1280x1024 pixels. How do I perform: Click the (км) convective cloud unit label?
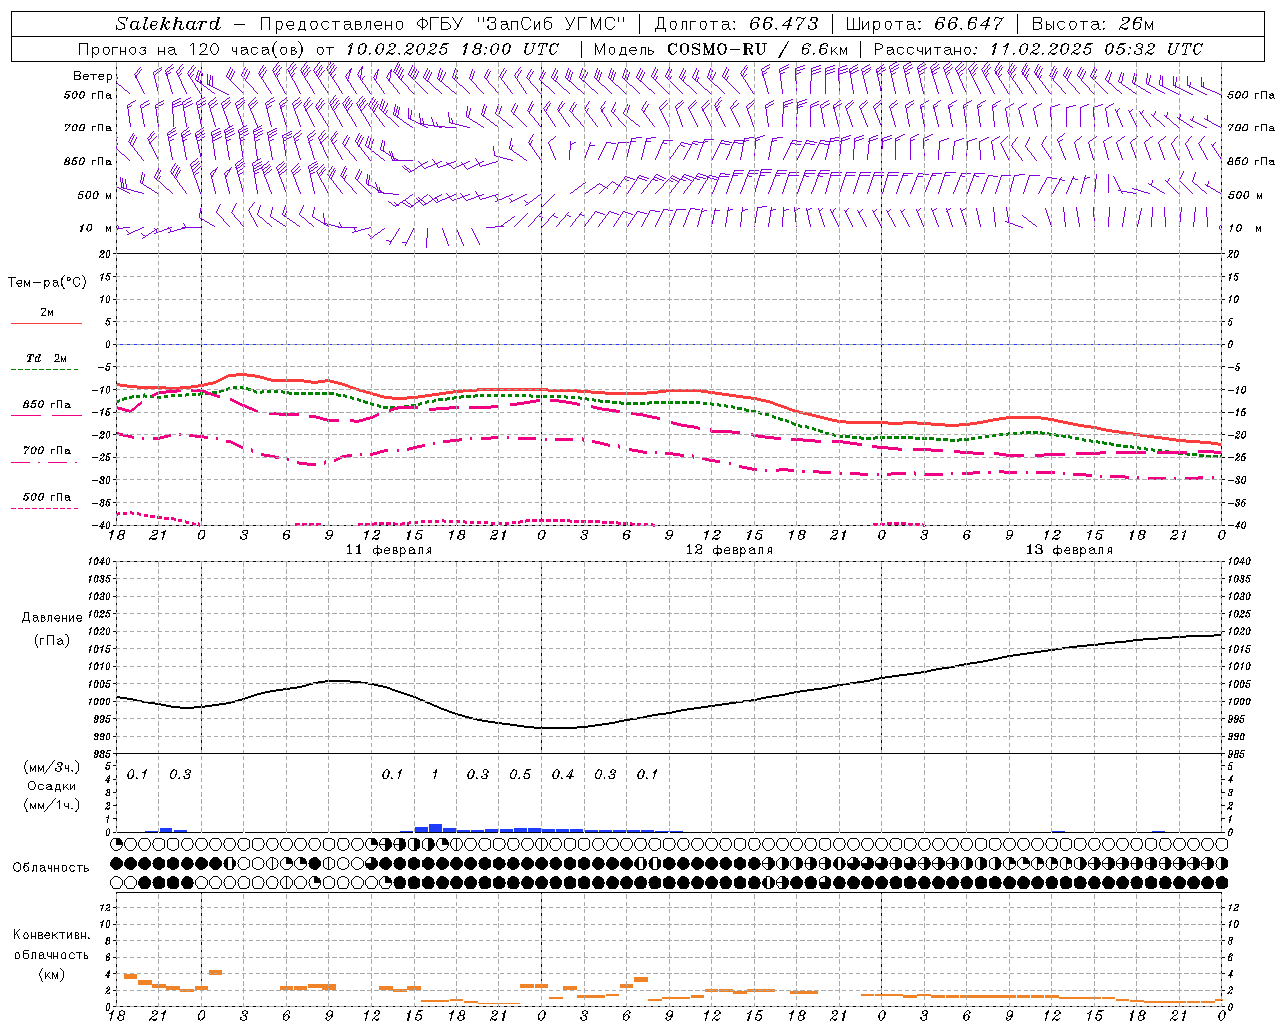point(51,973)
